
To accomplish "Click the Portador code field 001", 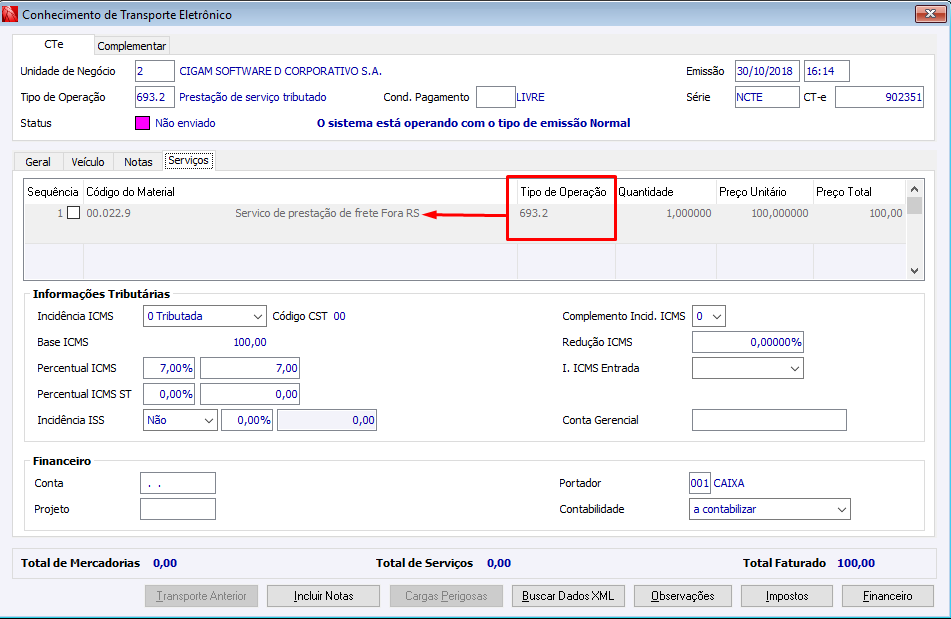I will pos(700,483).
